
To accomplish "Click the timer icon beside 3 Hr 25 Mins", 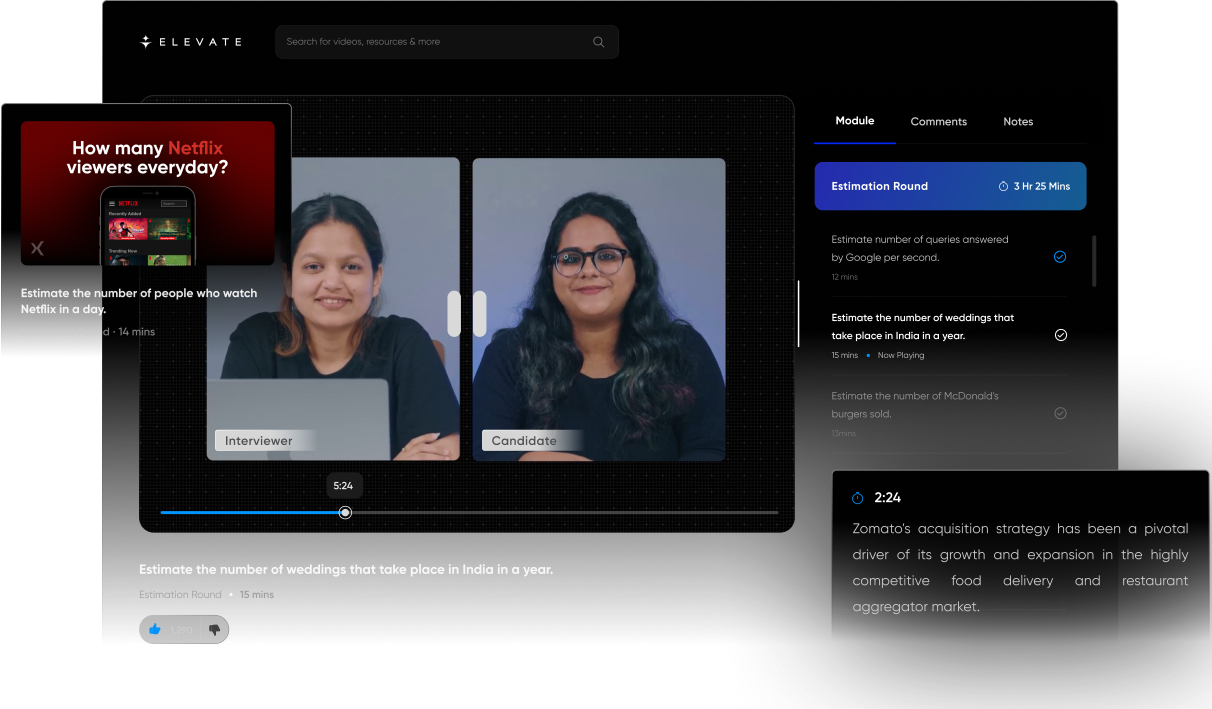I will pyautogui.click(x=1003, y=186).
